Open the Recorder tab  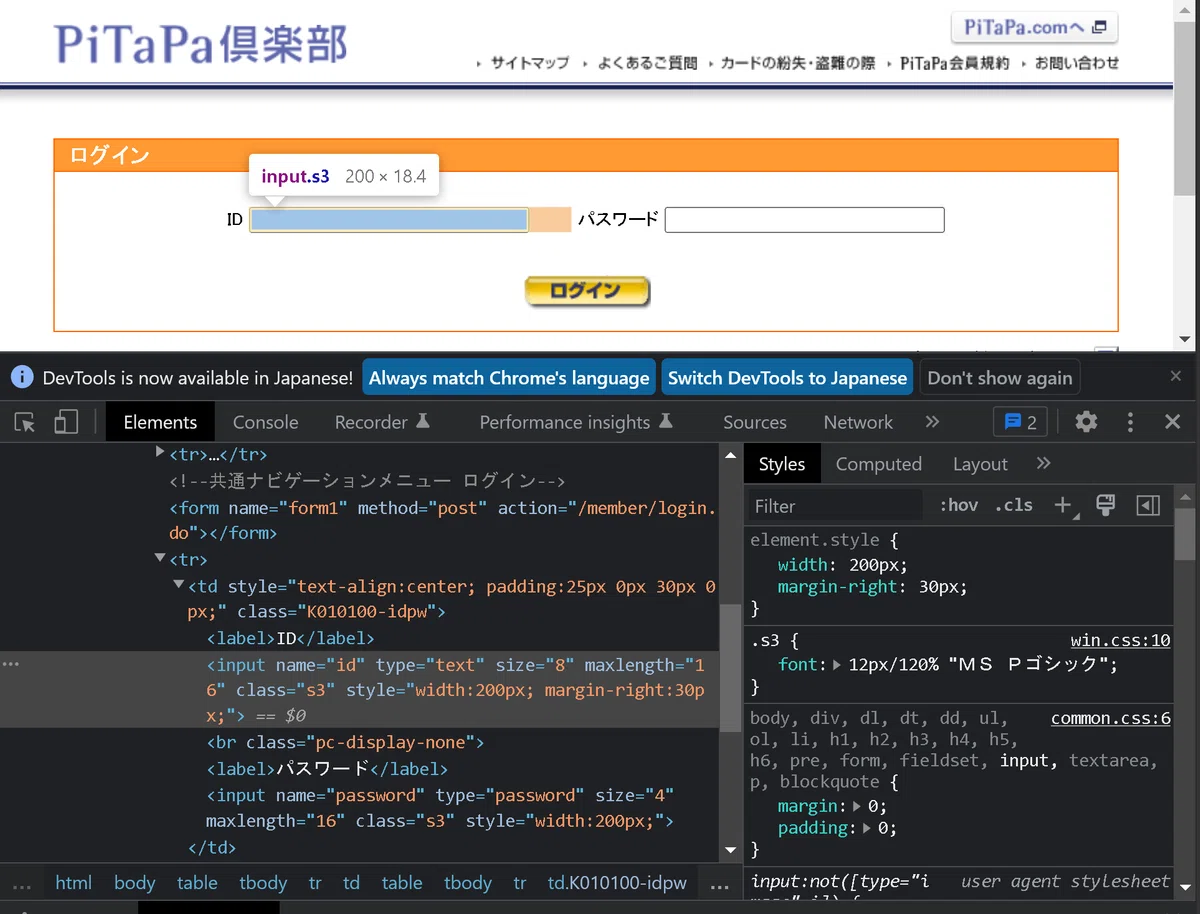tap(382, 422)
